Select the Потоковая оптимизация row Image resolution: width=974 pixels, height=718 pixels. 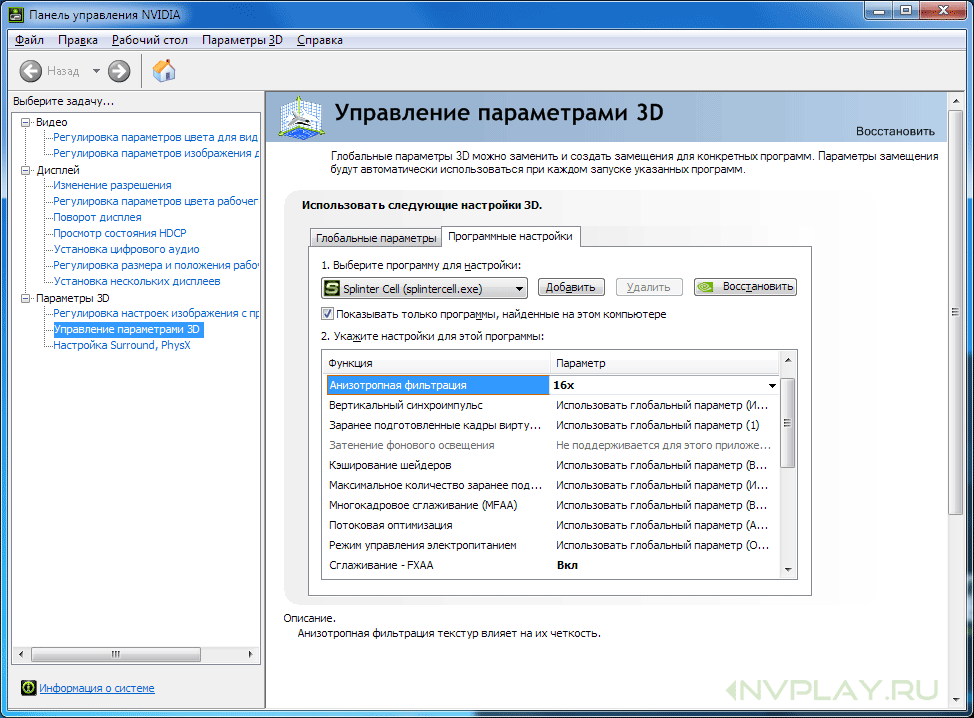tap(552, 525)
